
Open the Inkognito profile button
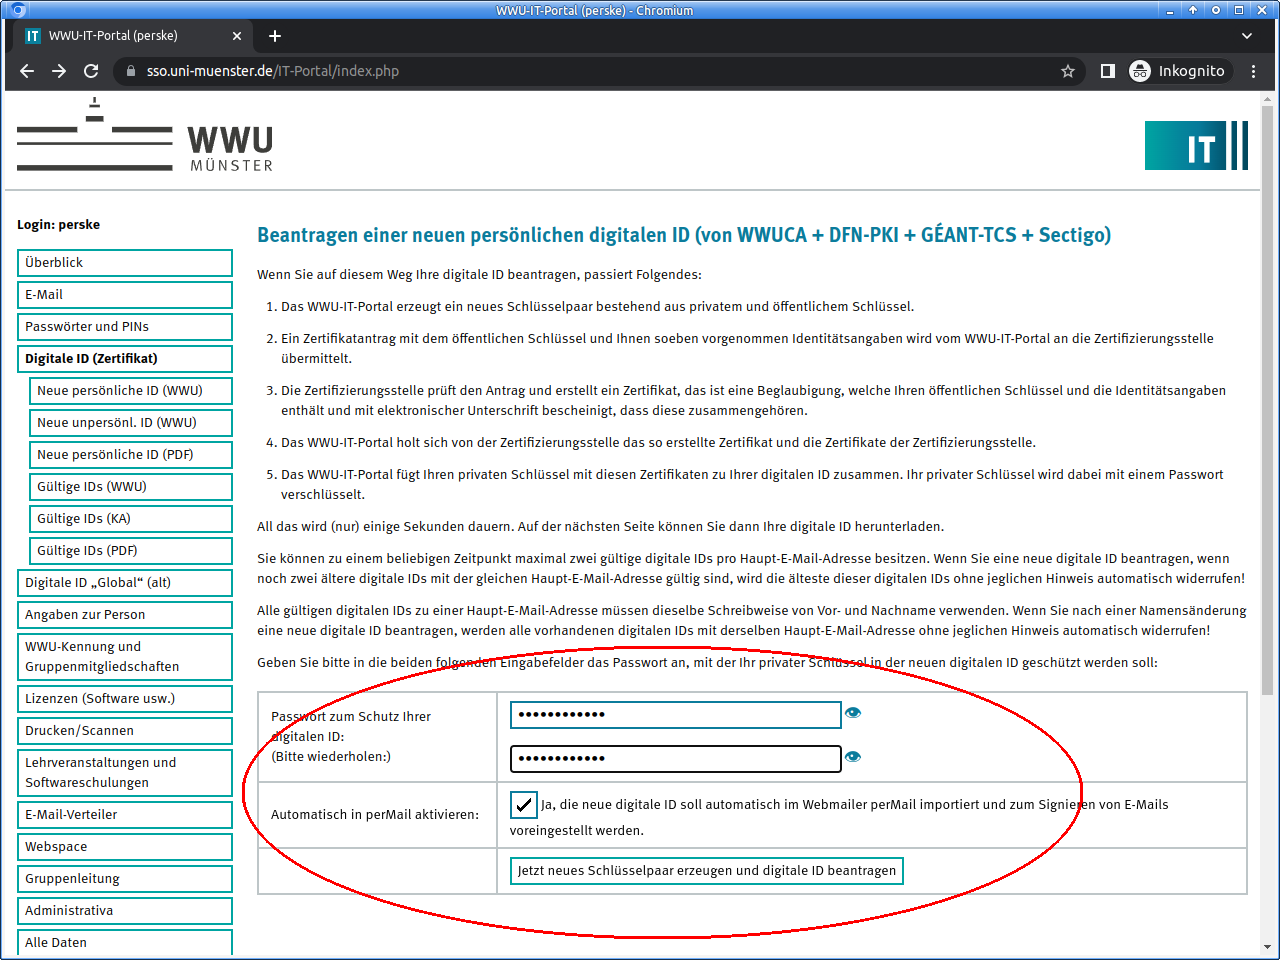(x=1177, y=71)
